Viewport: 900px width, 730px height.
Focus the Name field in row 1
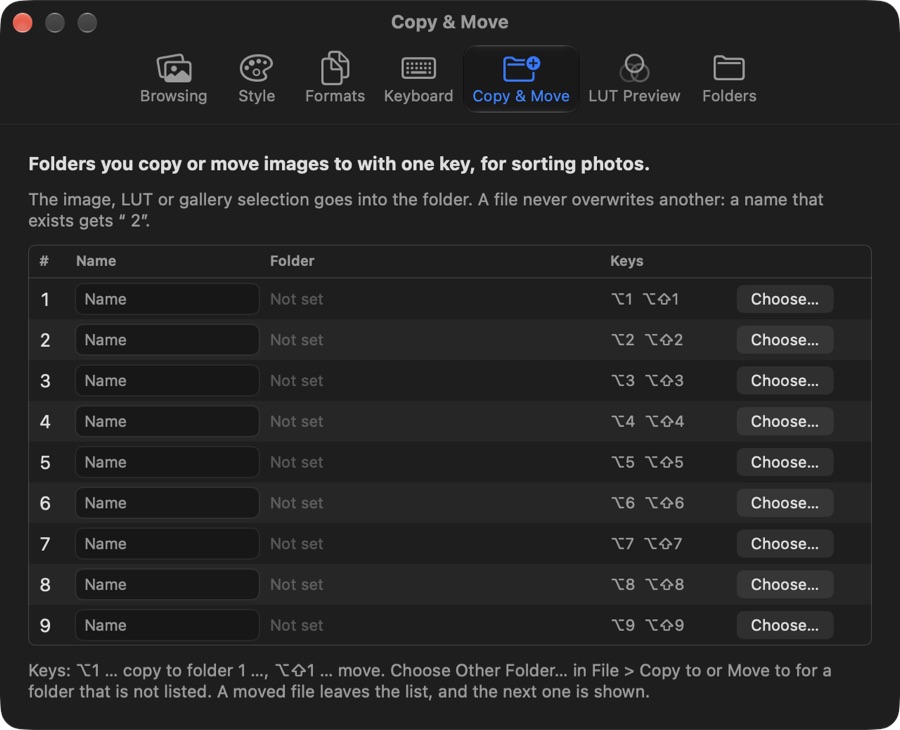pyautogui.click(x=167, y=299)
